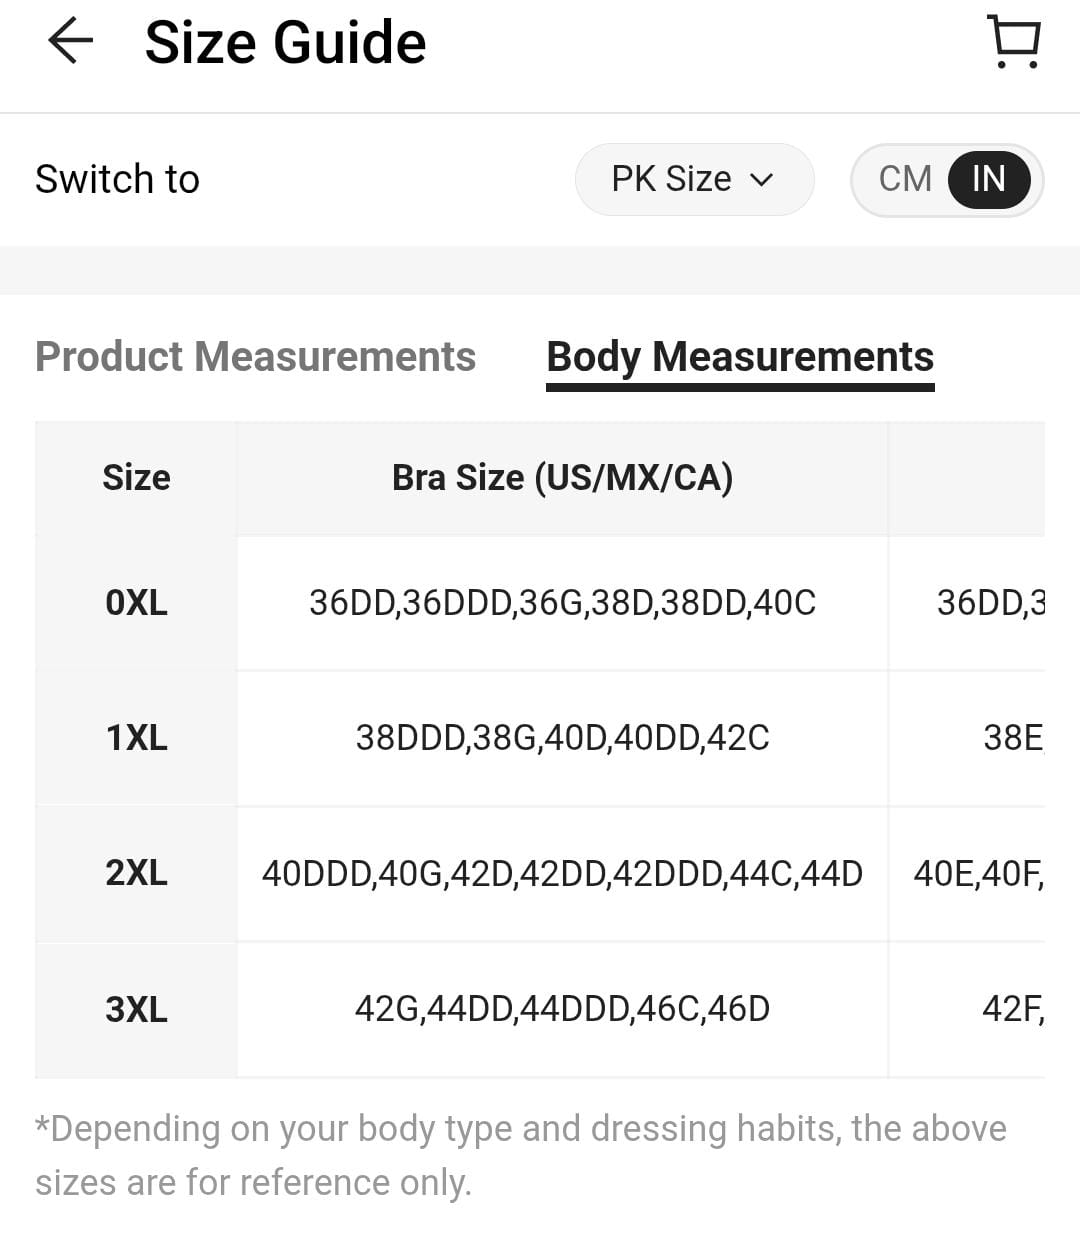
Task: Click the Size column header
Action: [x=136, y=478]
